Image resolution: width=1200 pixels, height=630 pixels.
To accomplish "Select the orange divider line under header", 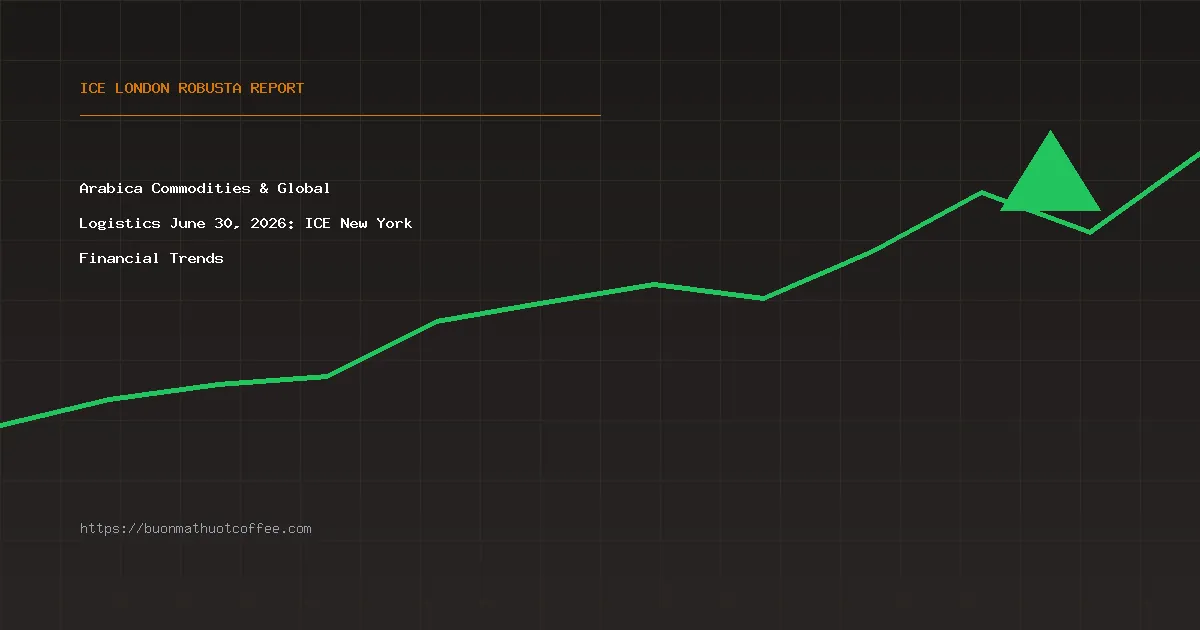I will pos(340,115).
